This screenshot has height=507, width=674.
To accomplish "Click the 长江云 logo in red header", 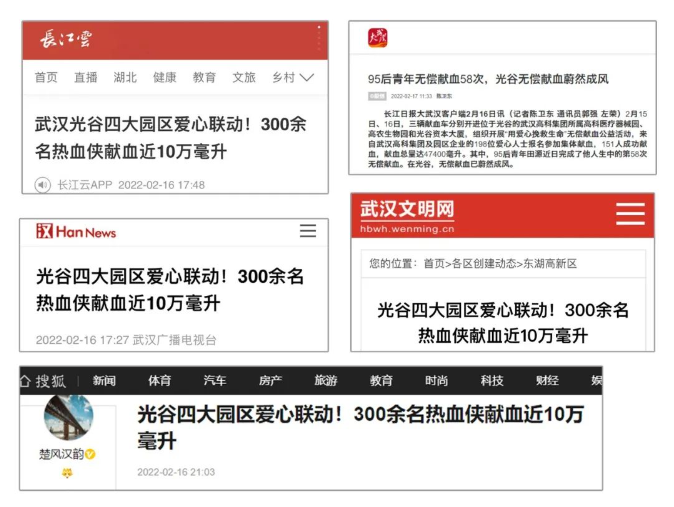I will point(66,39).
